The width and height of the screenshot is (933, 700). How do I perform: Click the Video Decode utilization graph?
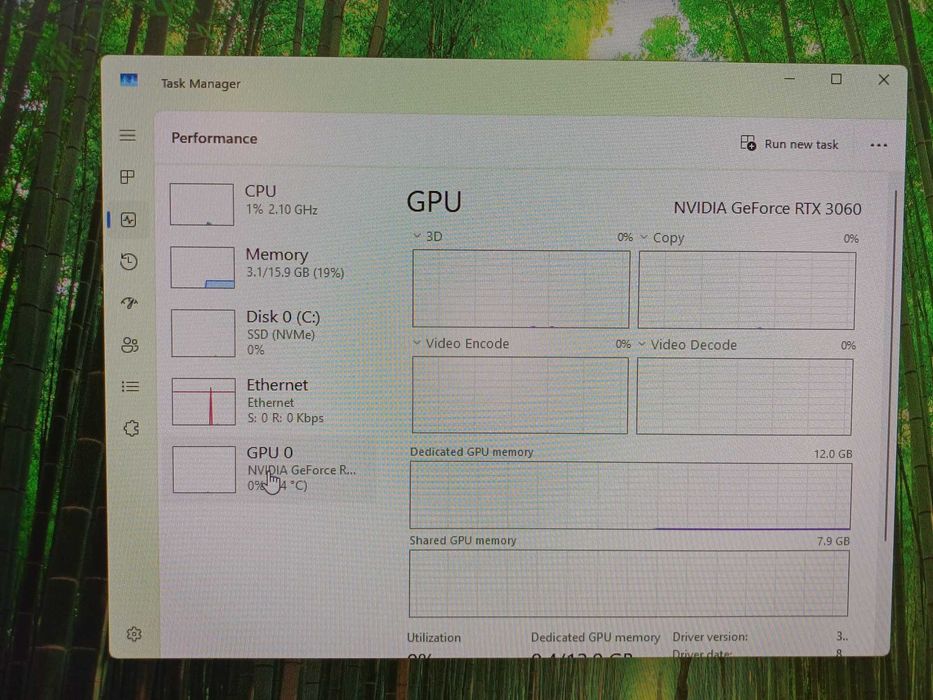pos(744,396)
